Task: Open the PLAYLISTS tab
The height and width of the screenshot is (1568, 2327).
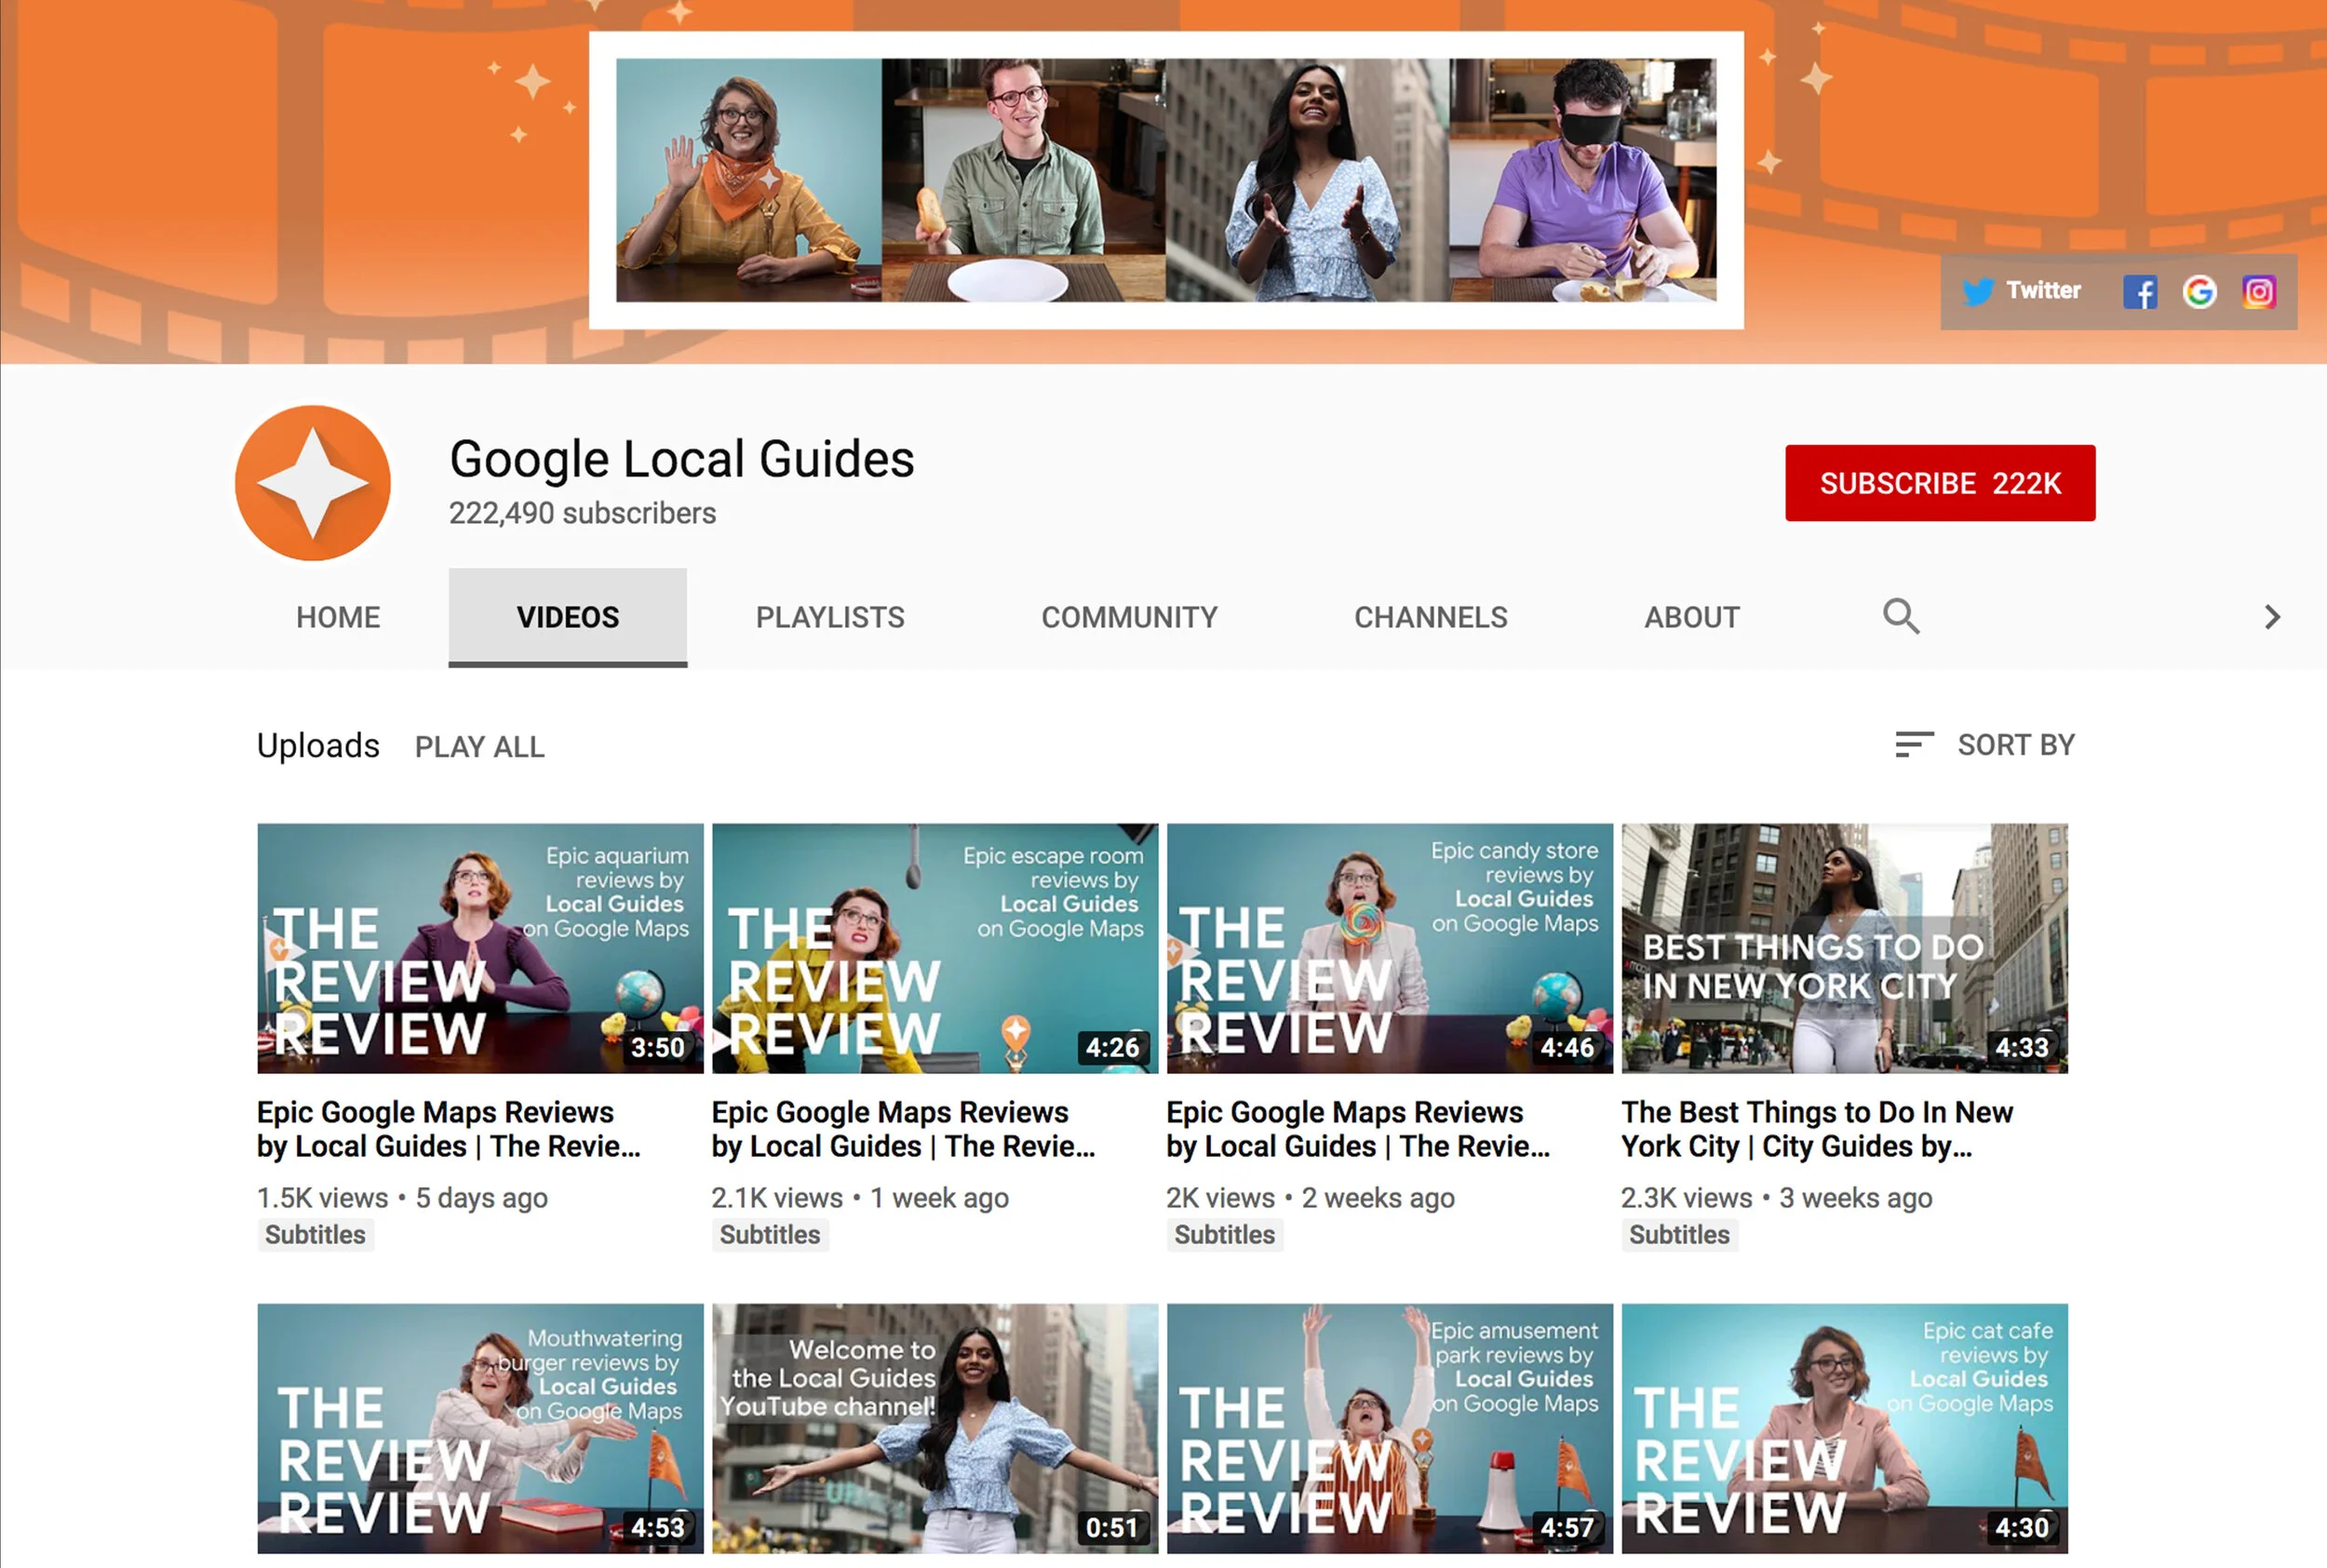Action: pyautogui.click(x=829, y=617)
